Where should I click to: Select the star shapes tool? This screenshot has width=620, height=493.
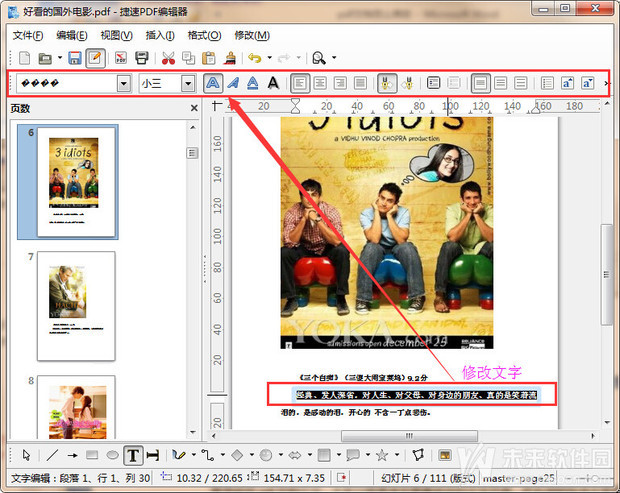(x=382, y=455)
